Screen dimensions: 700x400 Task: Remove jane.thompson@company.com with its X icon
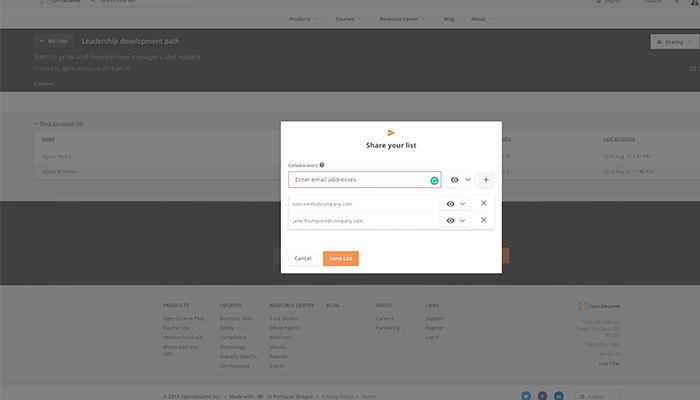(x=483, y=220)
